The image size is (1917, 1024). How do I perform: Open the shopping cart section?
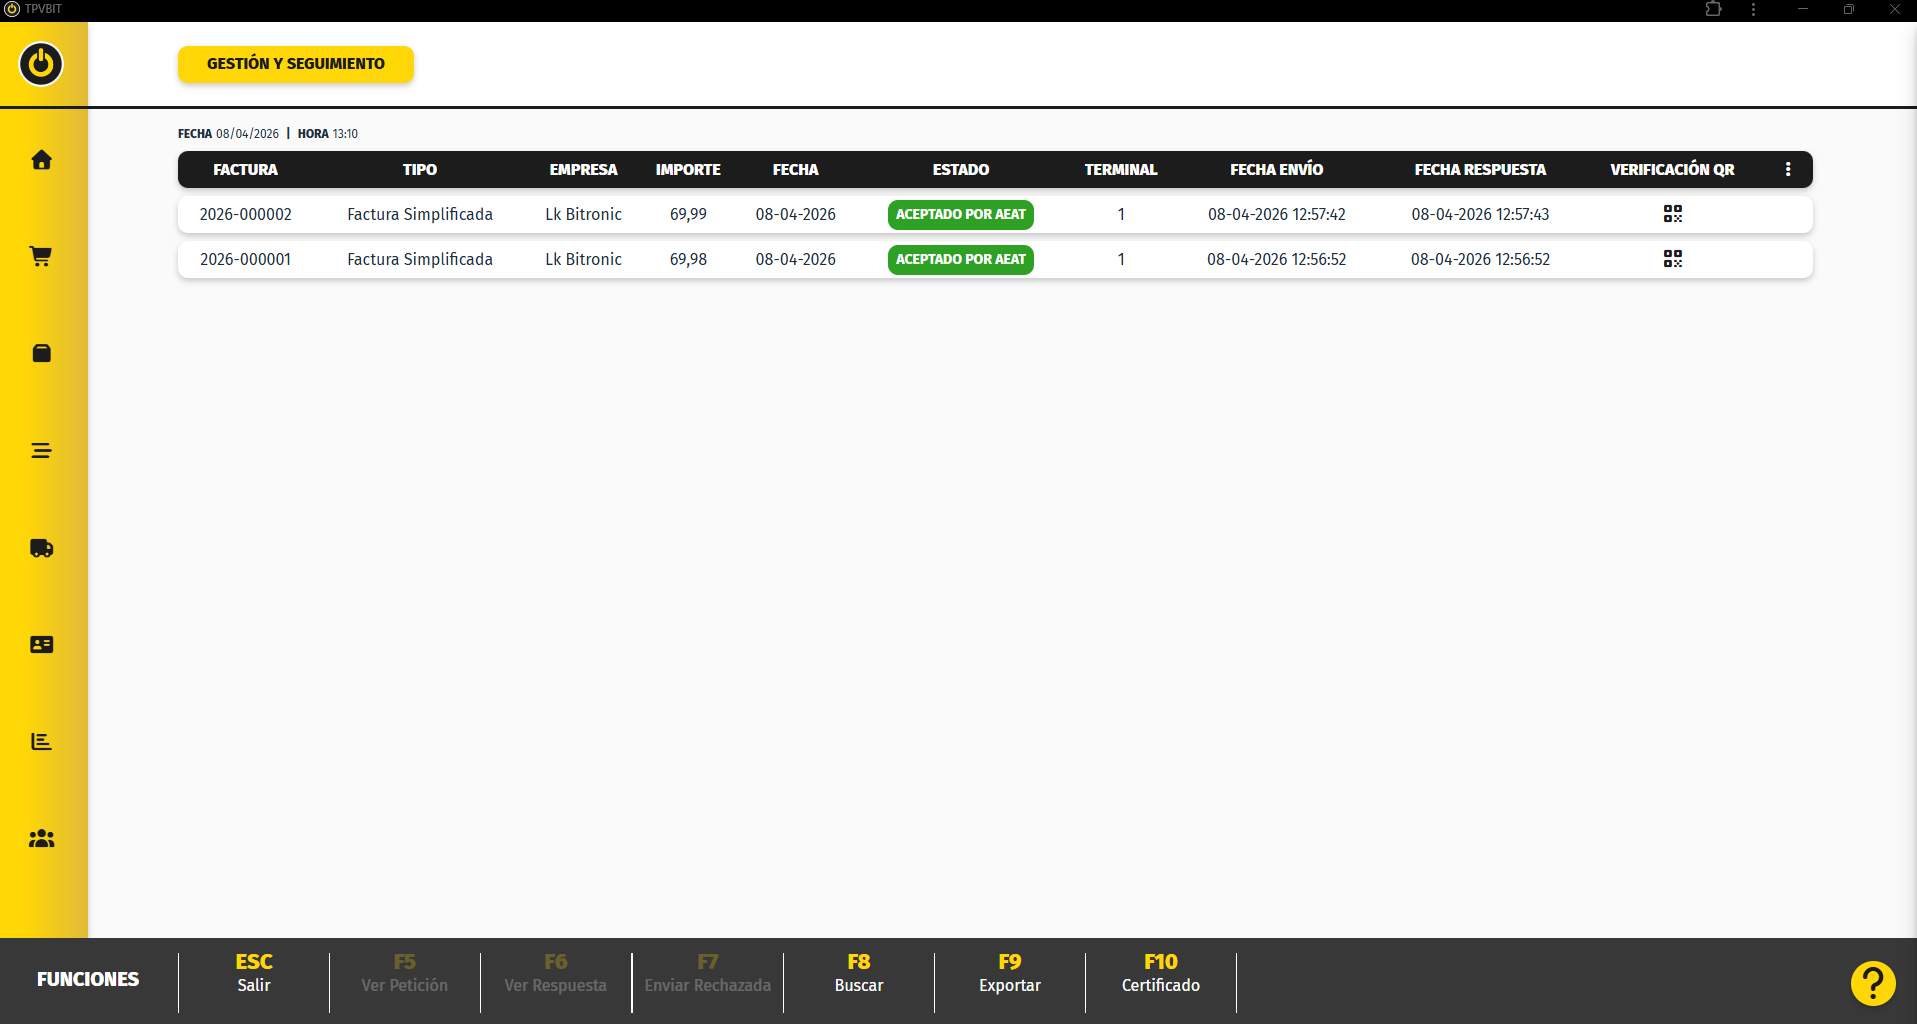41,257
